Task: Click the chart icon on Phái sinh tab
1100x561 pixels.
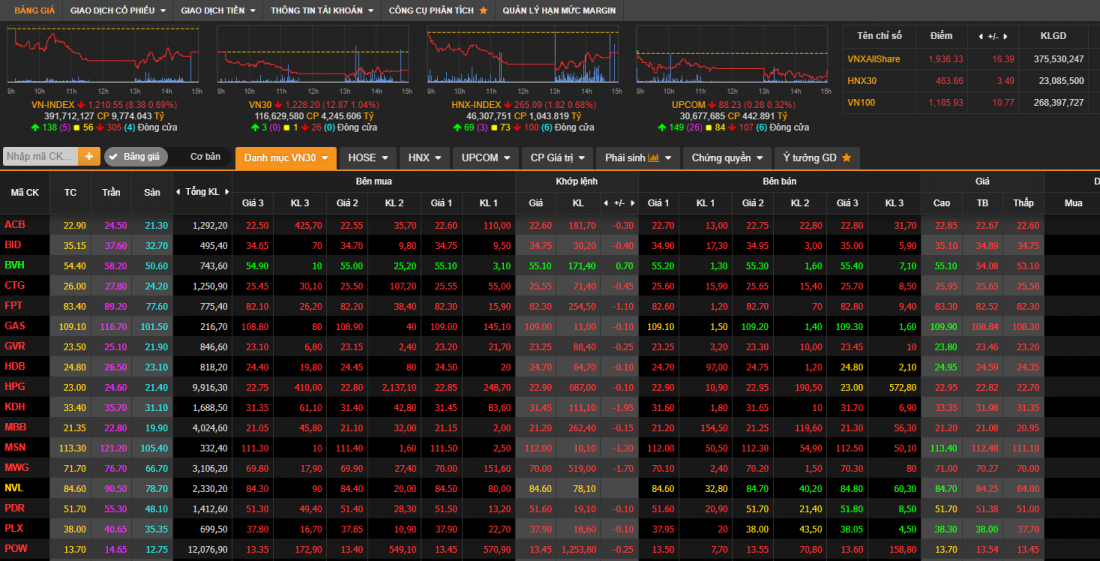Action: click(654, 158)
